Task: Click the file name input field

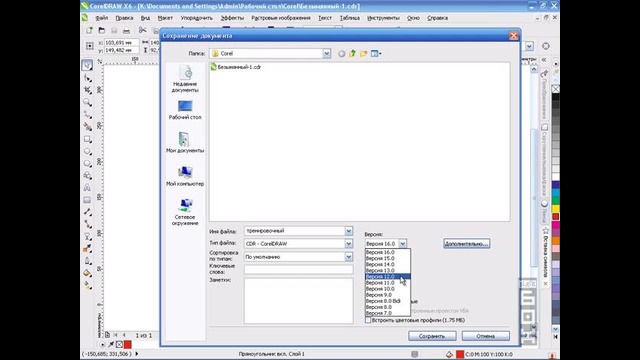Action: 295,231
